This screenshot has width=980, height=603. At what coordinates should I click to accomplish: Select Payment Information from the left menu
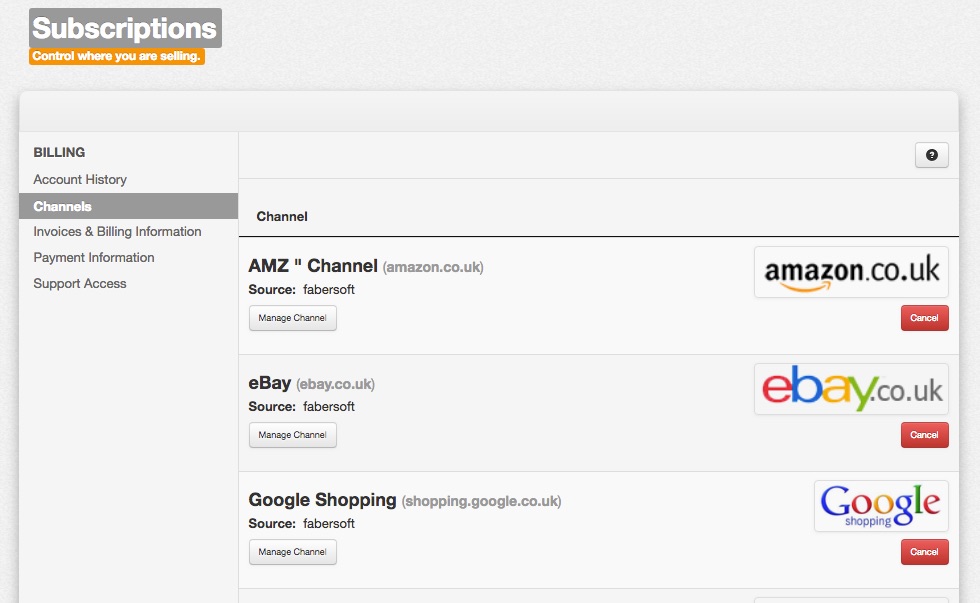coord(94,257)
